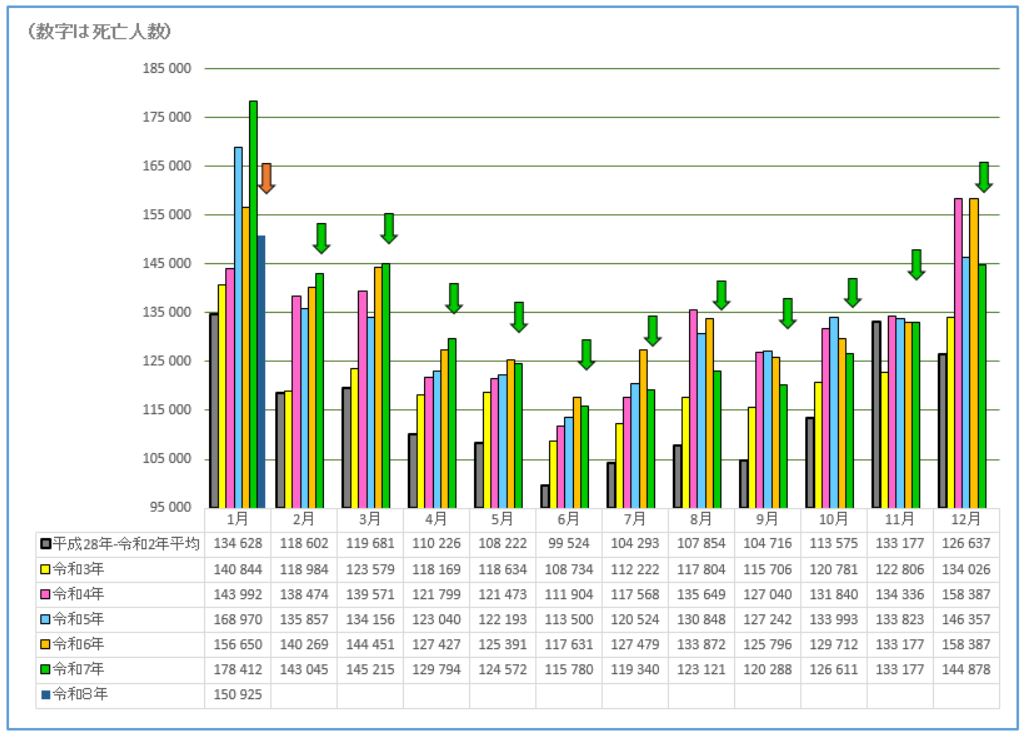
Task: Select the green arrow above February bars
Action: [x=321, y=238]
